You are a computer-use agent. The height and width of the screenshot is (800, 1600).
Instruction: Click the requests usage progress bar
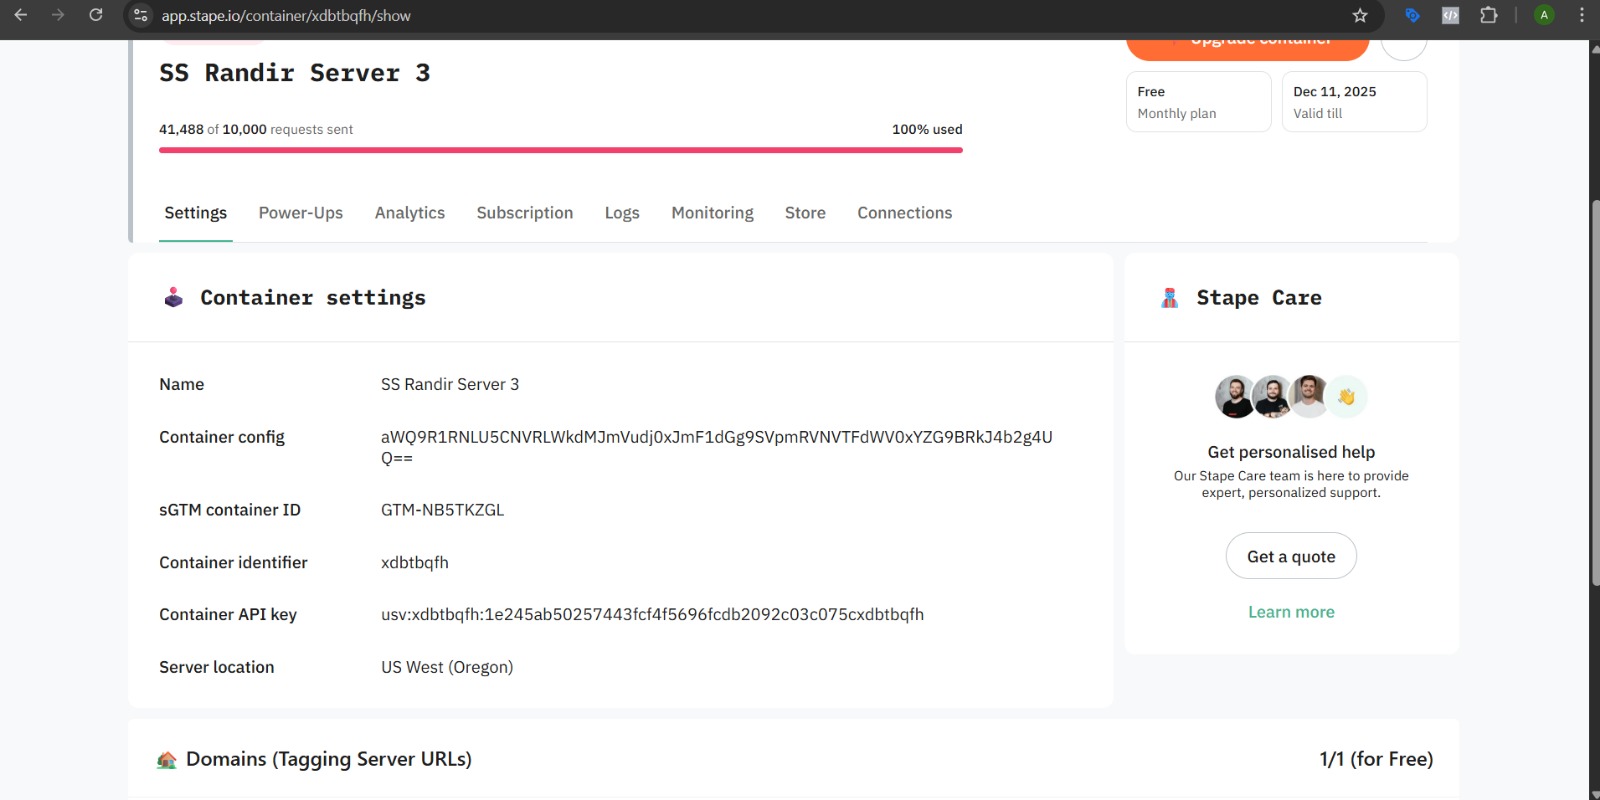[x=560, y=150]
